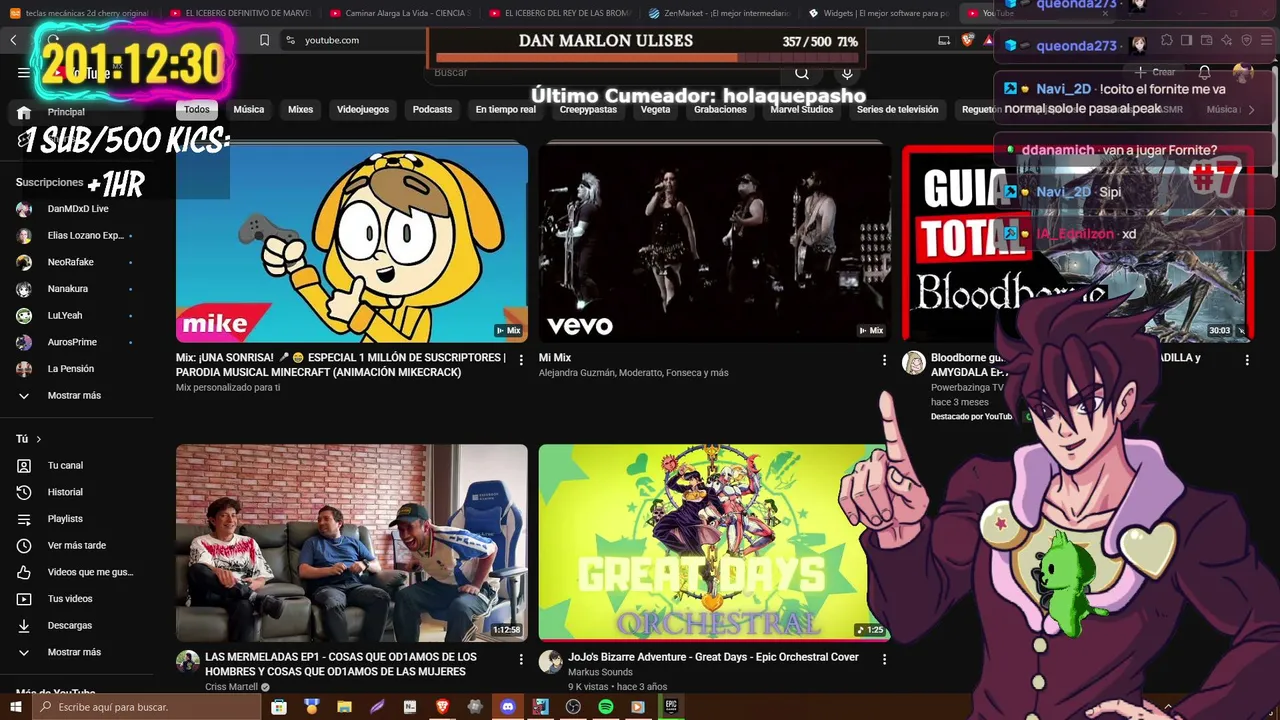Select the Música filter chip
The height and width of the screenshot is (720, 1280).
(249, 110)
